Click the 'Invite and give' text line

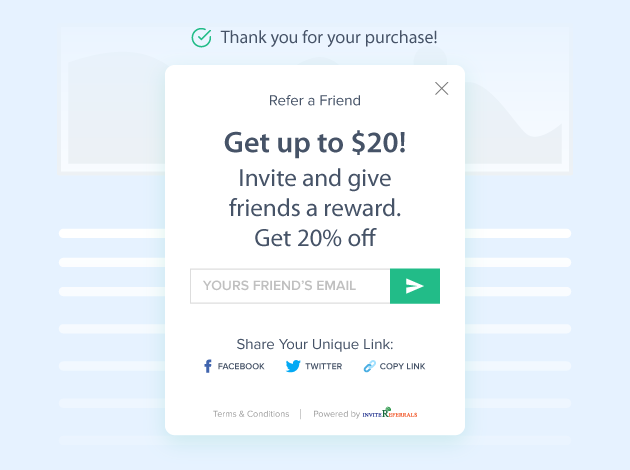click(315, 179)
